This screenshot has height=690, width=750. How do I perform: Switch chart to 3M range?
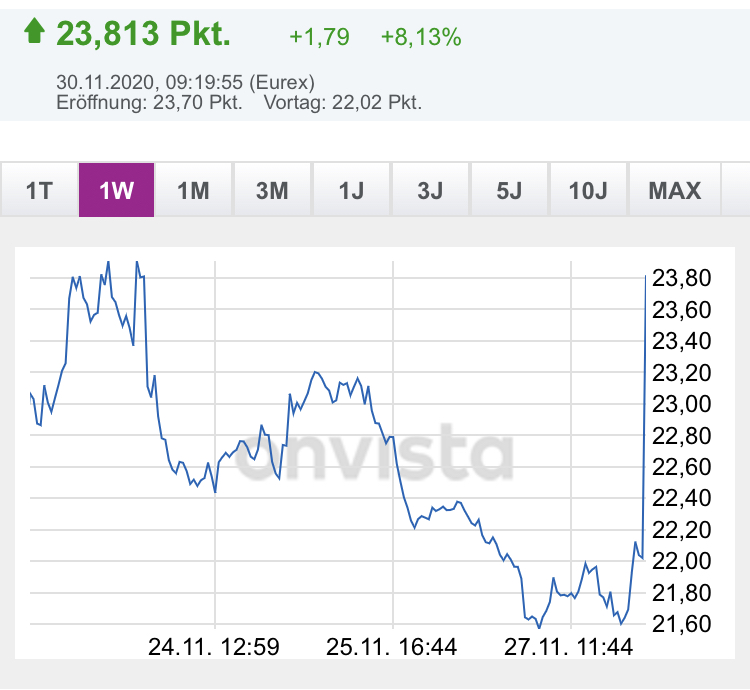click(272, 190)
